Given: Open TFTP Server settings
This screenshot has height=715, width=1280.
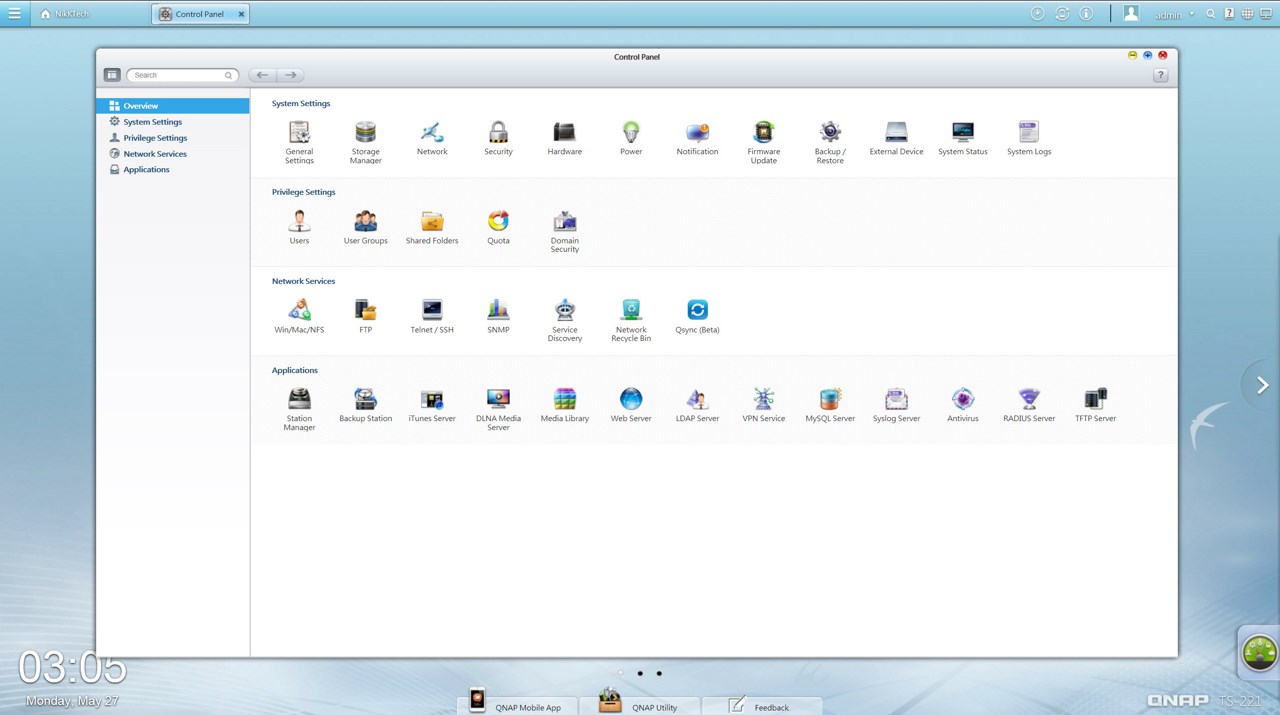Looking at the screenshot, I should [x=1096, y=404].
